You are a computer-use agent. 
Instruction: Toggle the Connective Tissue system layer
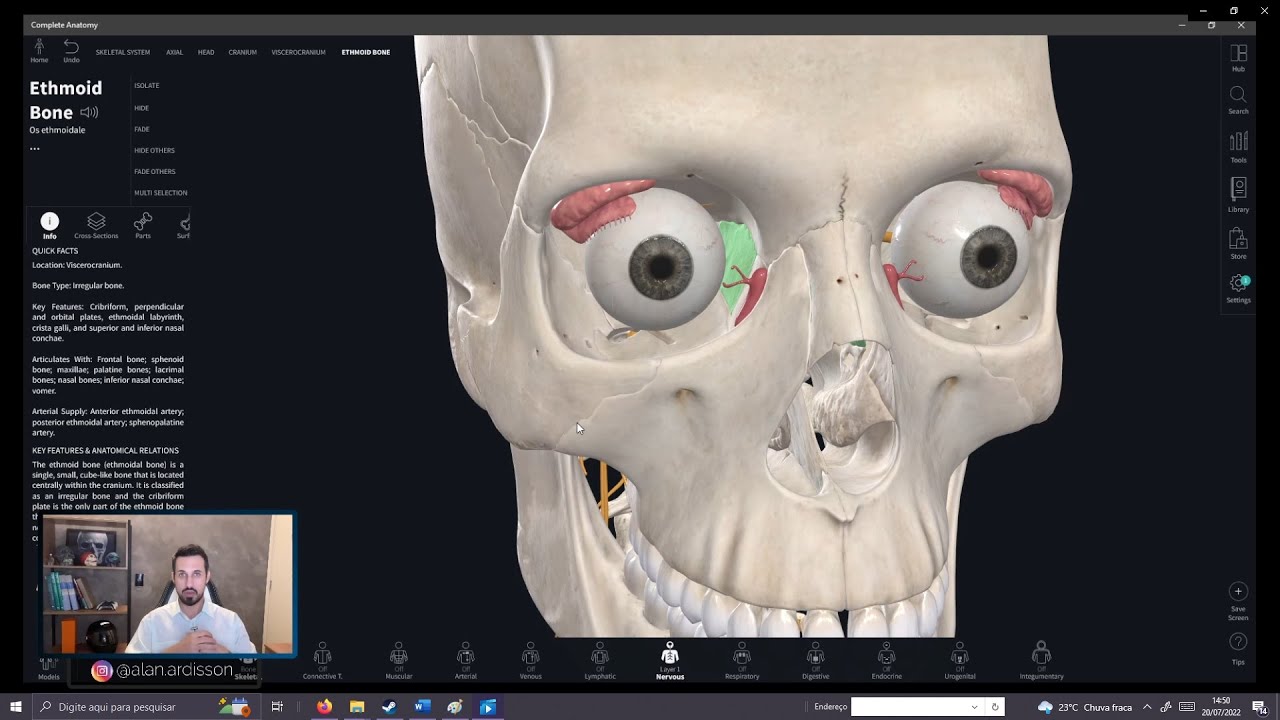tap(322, 661)
